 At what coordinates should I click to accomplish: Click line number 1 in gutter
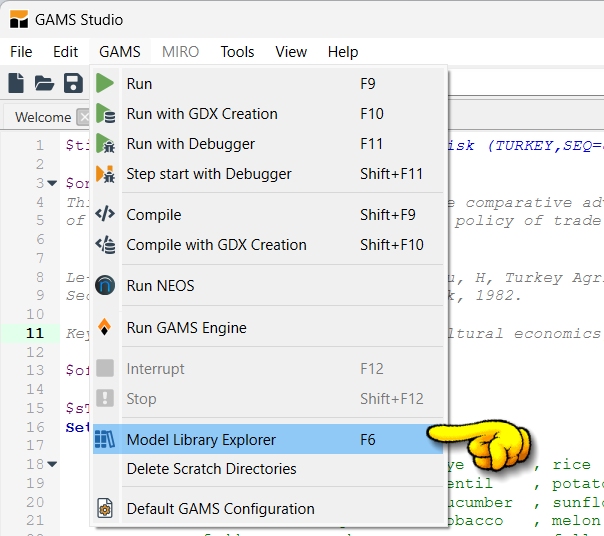click(x=40, y=145)
